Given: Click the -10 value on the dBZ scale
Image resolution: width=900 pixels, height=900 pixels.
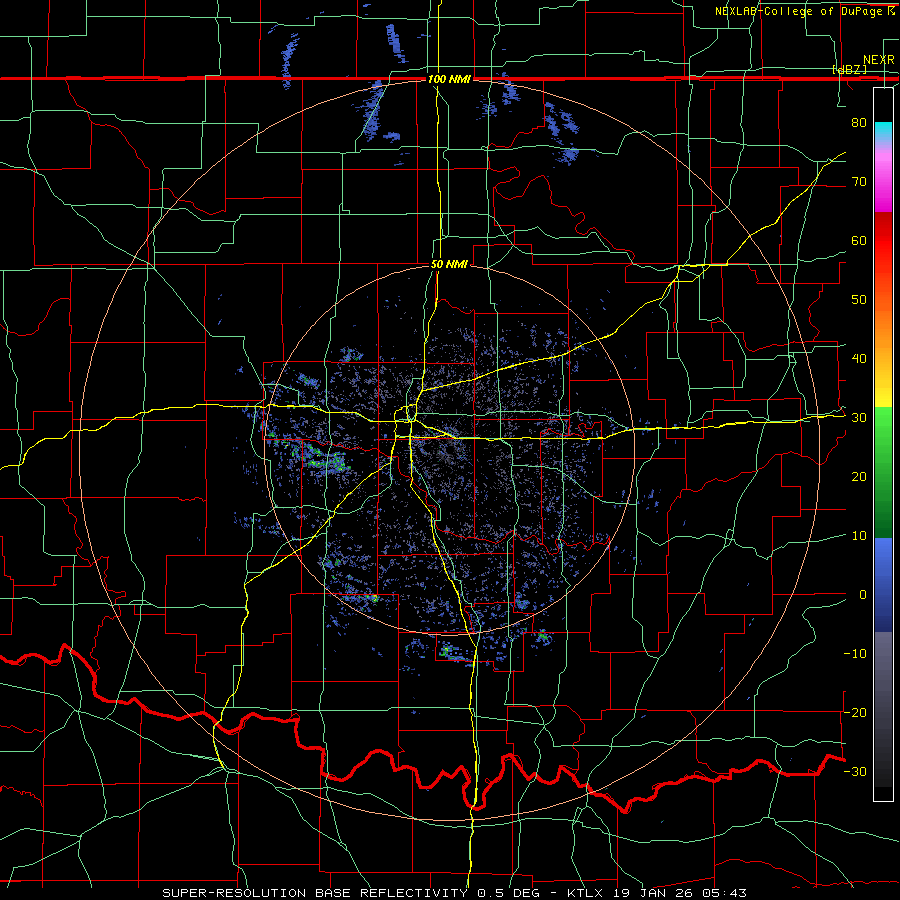Looking at the screenshot, I should pos(855,653).
